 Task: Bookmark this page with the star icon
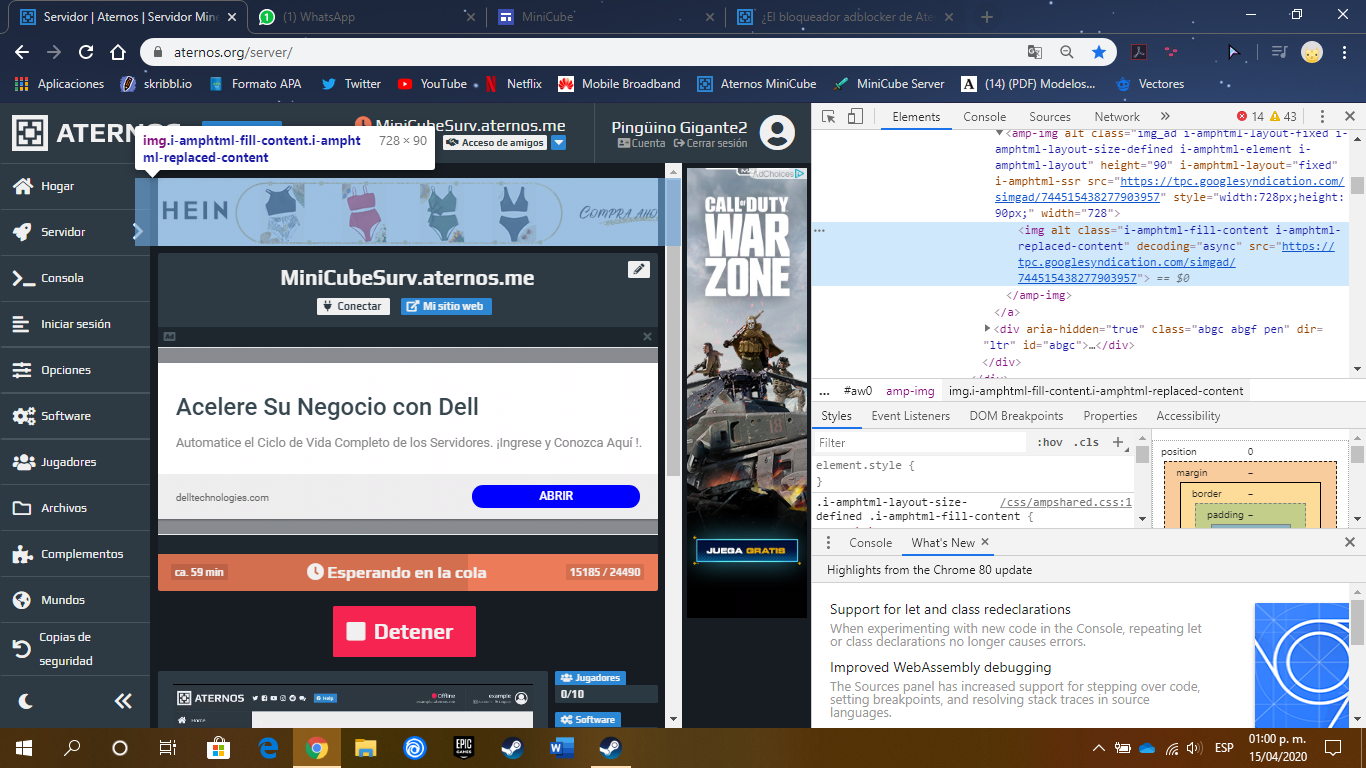click(x=1099, y=52)
